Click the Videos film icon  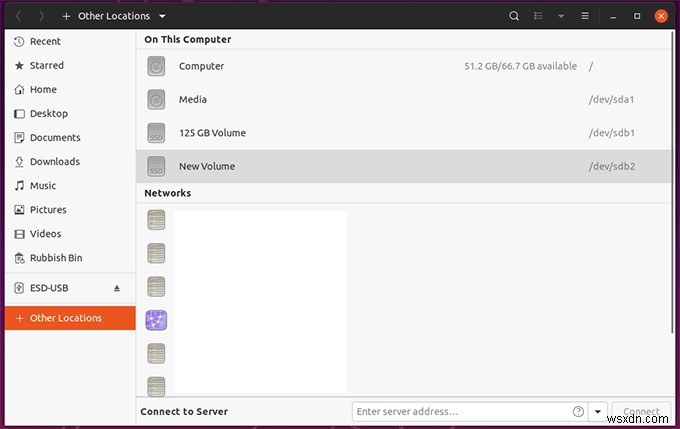pyautogui.click(x=19, y=234)
